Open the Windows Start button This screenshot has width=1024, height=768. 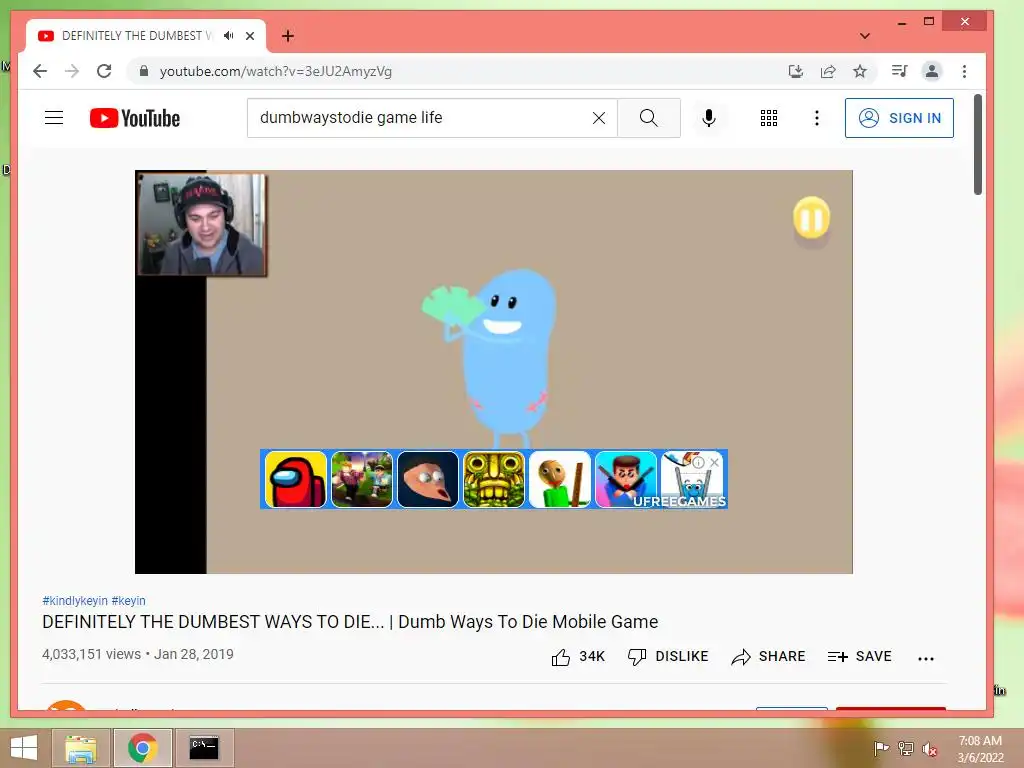(x=24, y=748)
